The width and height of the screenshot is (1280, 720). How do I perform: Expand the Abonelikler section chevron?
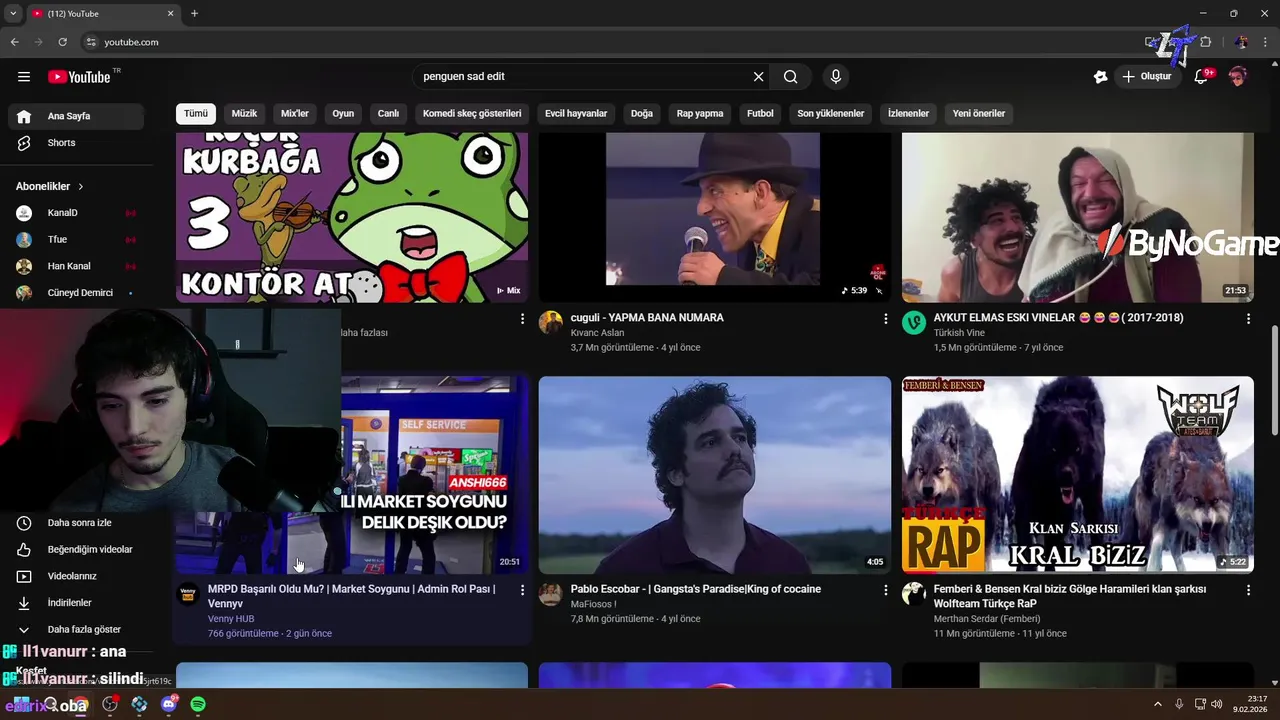coord(81,187)
